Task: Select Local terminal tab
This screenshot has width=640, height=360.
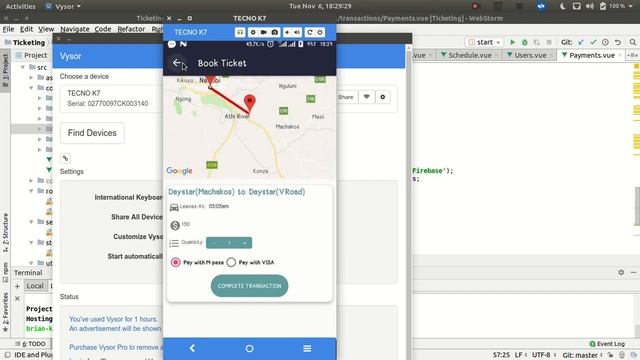Action: coord(35,286)
